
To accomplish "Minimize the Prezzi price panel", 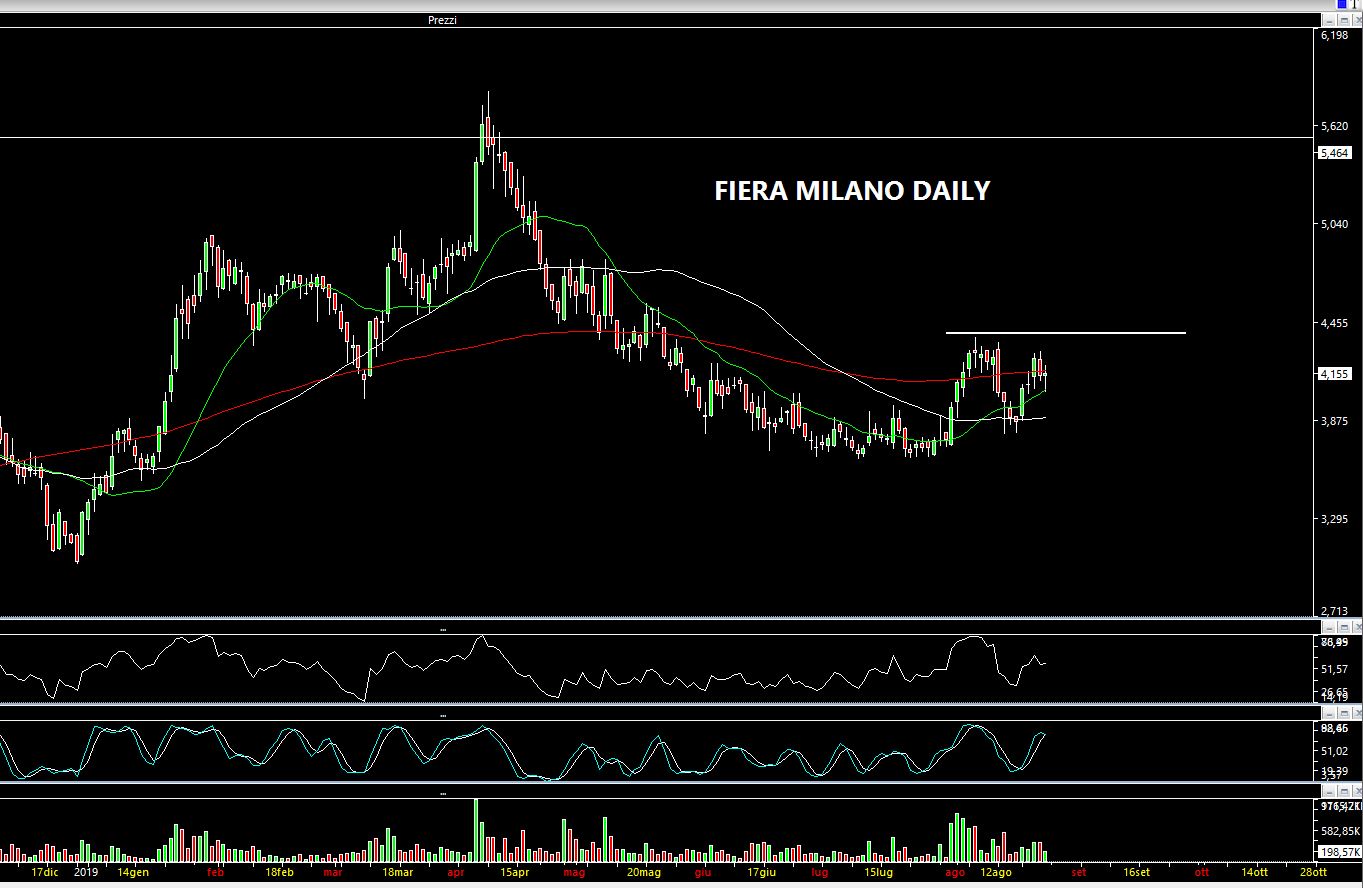I will [x=1329, y=20].
